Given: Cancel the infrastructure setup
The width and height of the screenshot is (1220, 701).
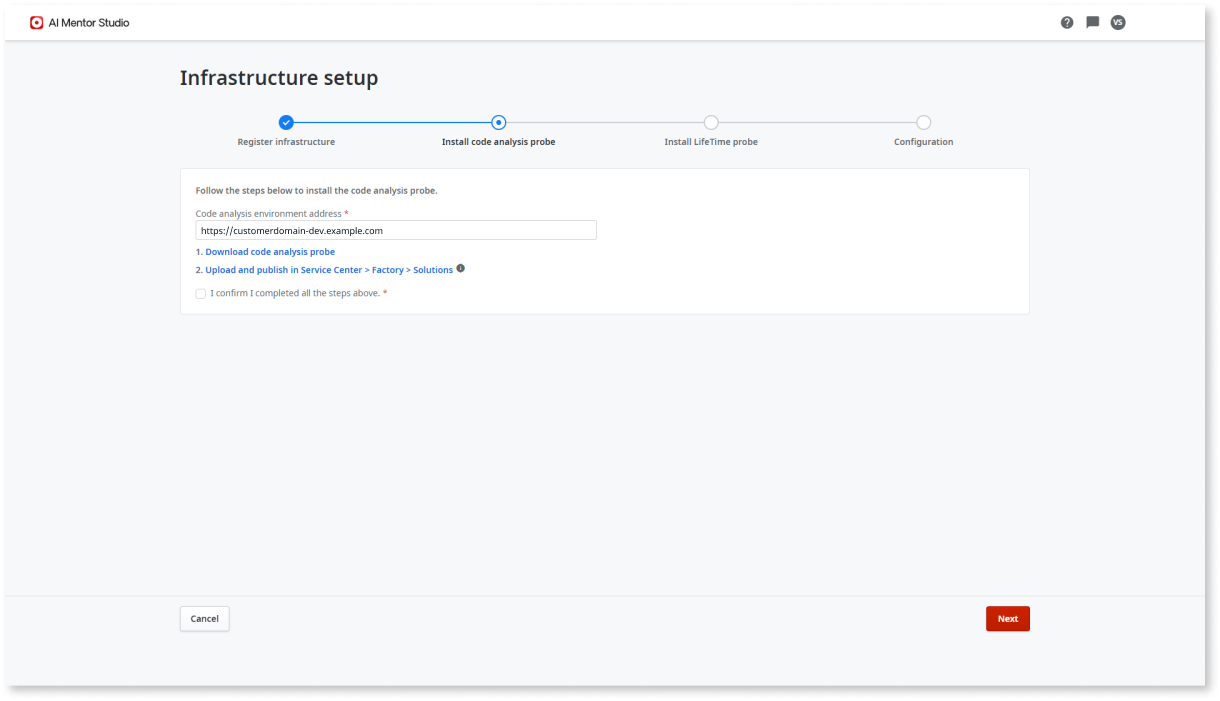Looking at the screenshot, I should [204, 618].
